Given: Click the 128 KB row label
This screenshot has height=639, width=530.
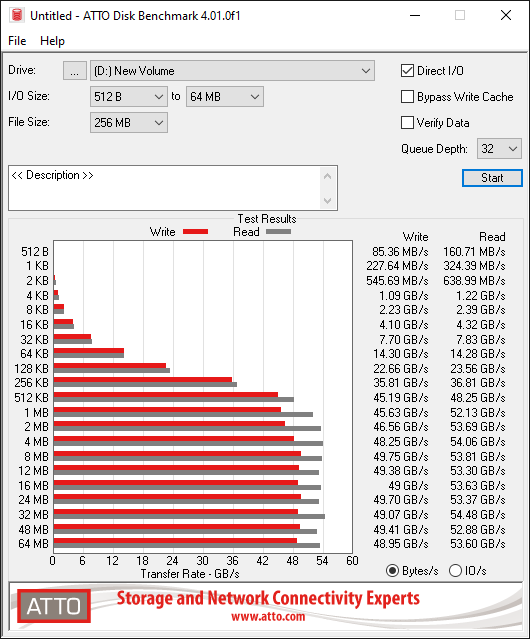Looking at the screenshot, I should coord(31,369).
